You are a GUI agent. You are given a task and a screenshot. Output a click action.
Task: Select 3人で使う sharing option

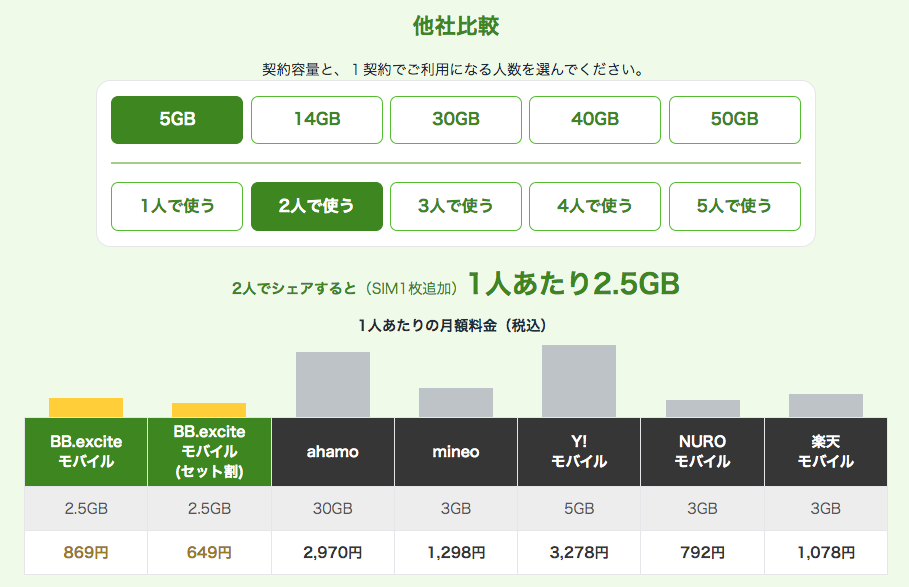pyautogui.click(x=456, y=206)
